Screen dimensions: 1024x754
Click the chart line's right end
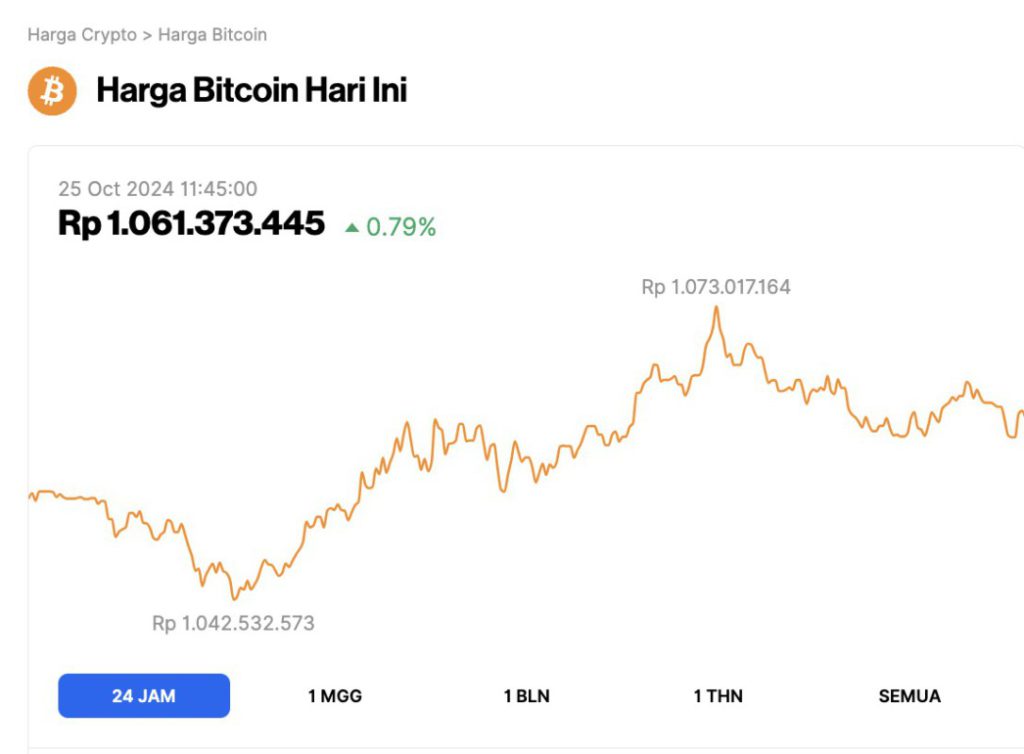1020,411
